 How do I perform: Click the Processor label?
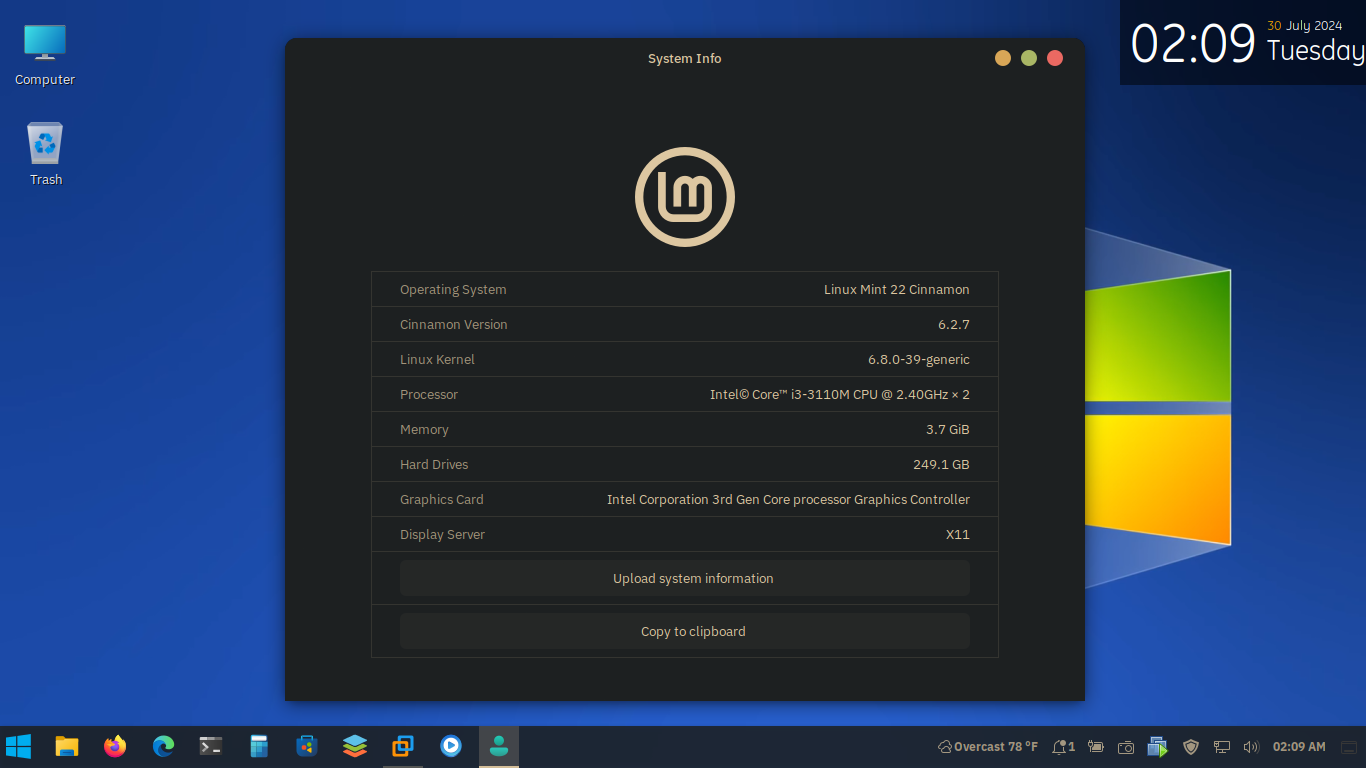[x=429, y=394]
